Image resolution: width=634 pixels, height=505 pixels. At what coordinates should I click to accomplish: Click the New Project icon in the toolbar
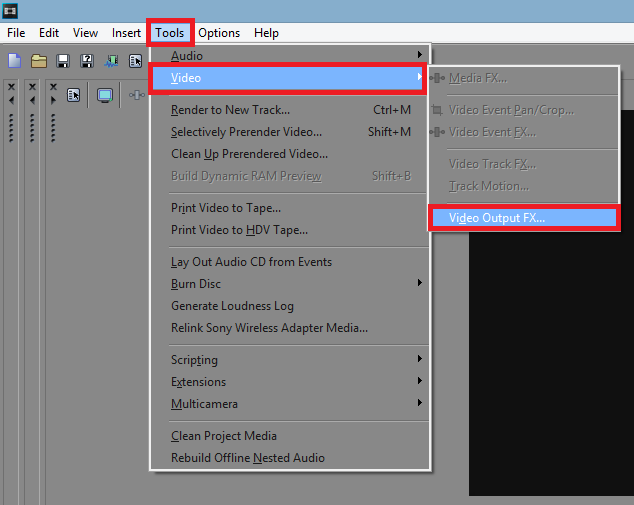pyautogui.click(x=15, y=61)
